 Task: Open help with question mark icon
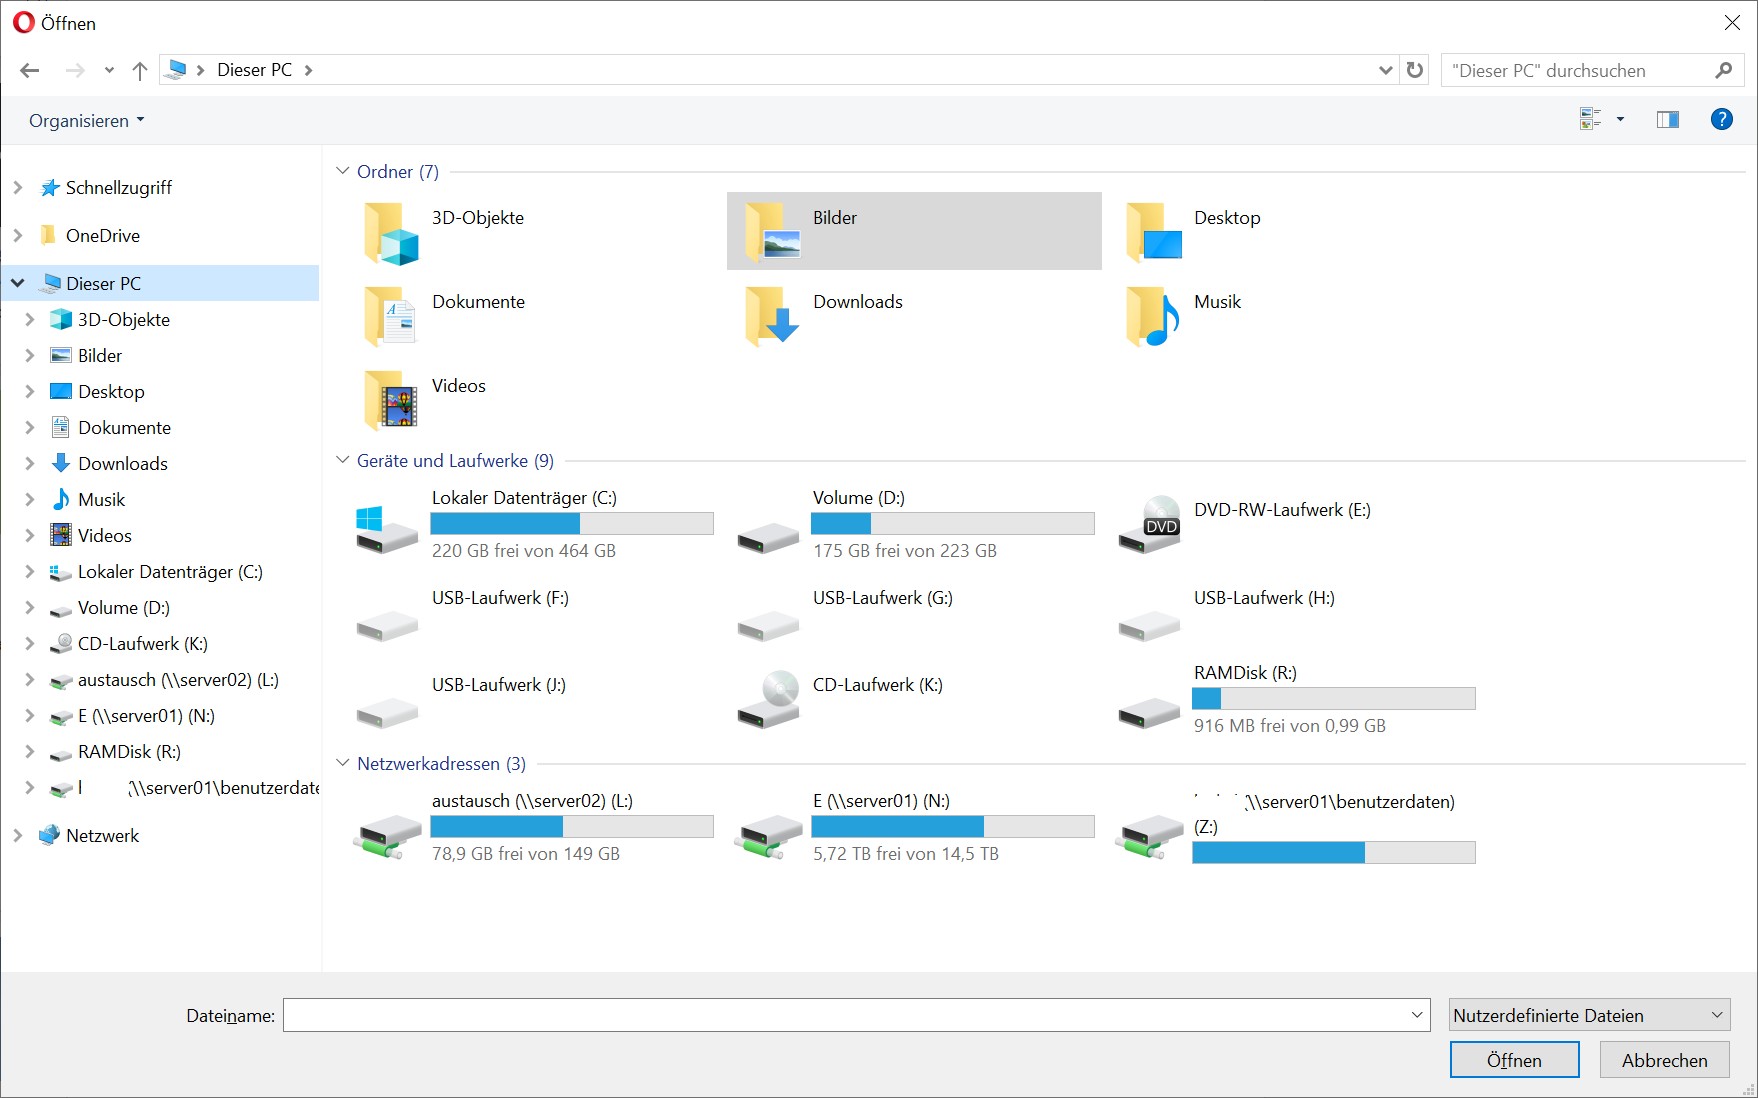pyautogui.click(x=1722, y=120)
